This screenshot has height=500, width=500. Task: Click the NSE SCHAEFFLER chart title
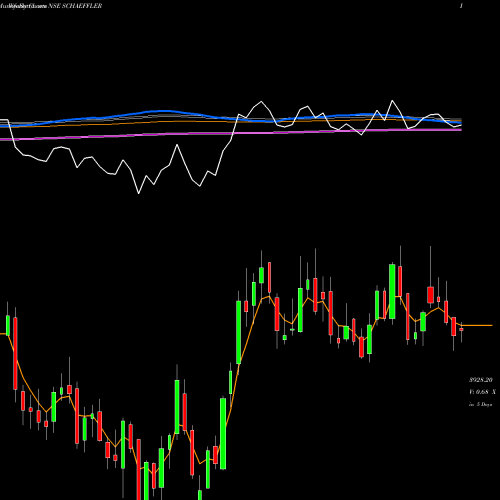click(75, 6)
